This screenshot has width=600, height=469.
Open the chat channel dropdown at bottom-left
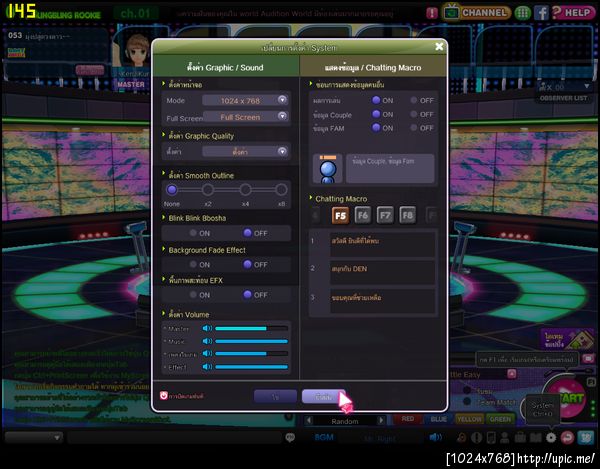click(34, 437)
